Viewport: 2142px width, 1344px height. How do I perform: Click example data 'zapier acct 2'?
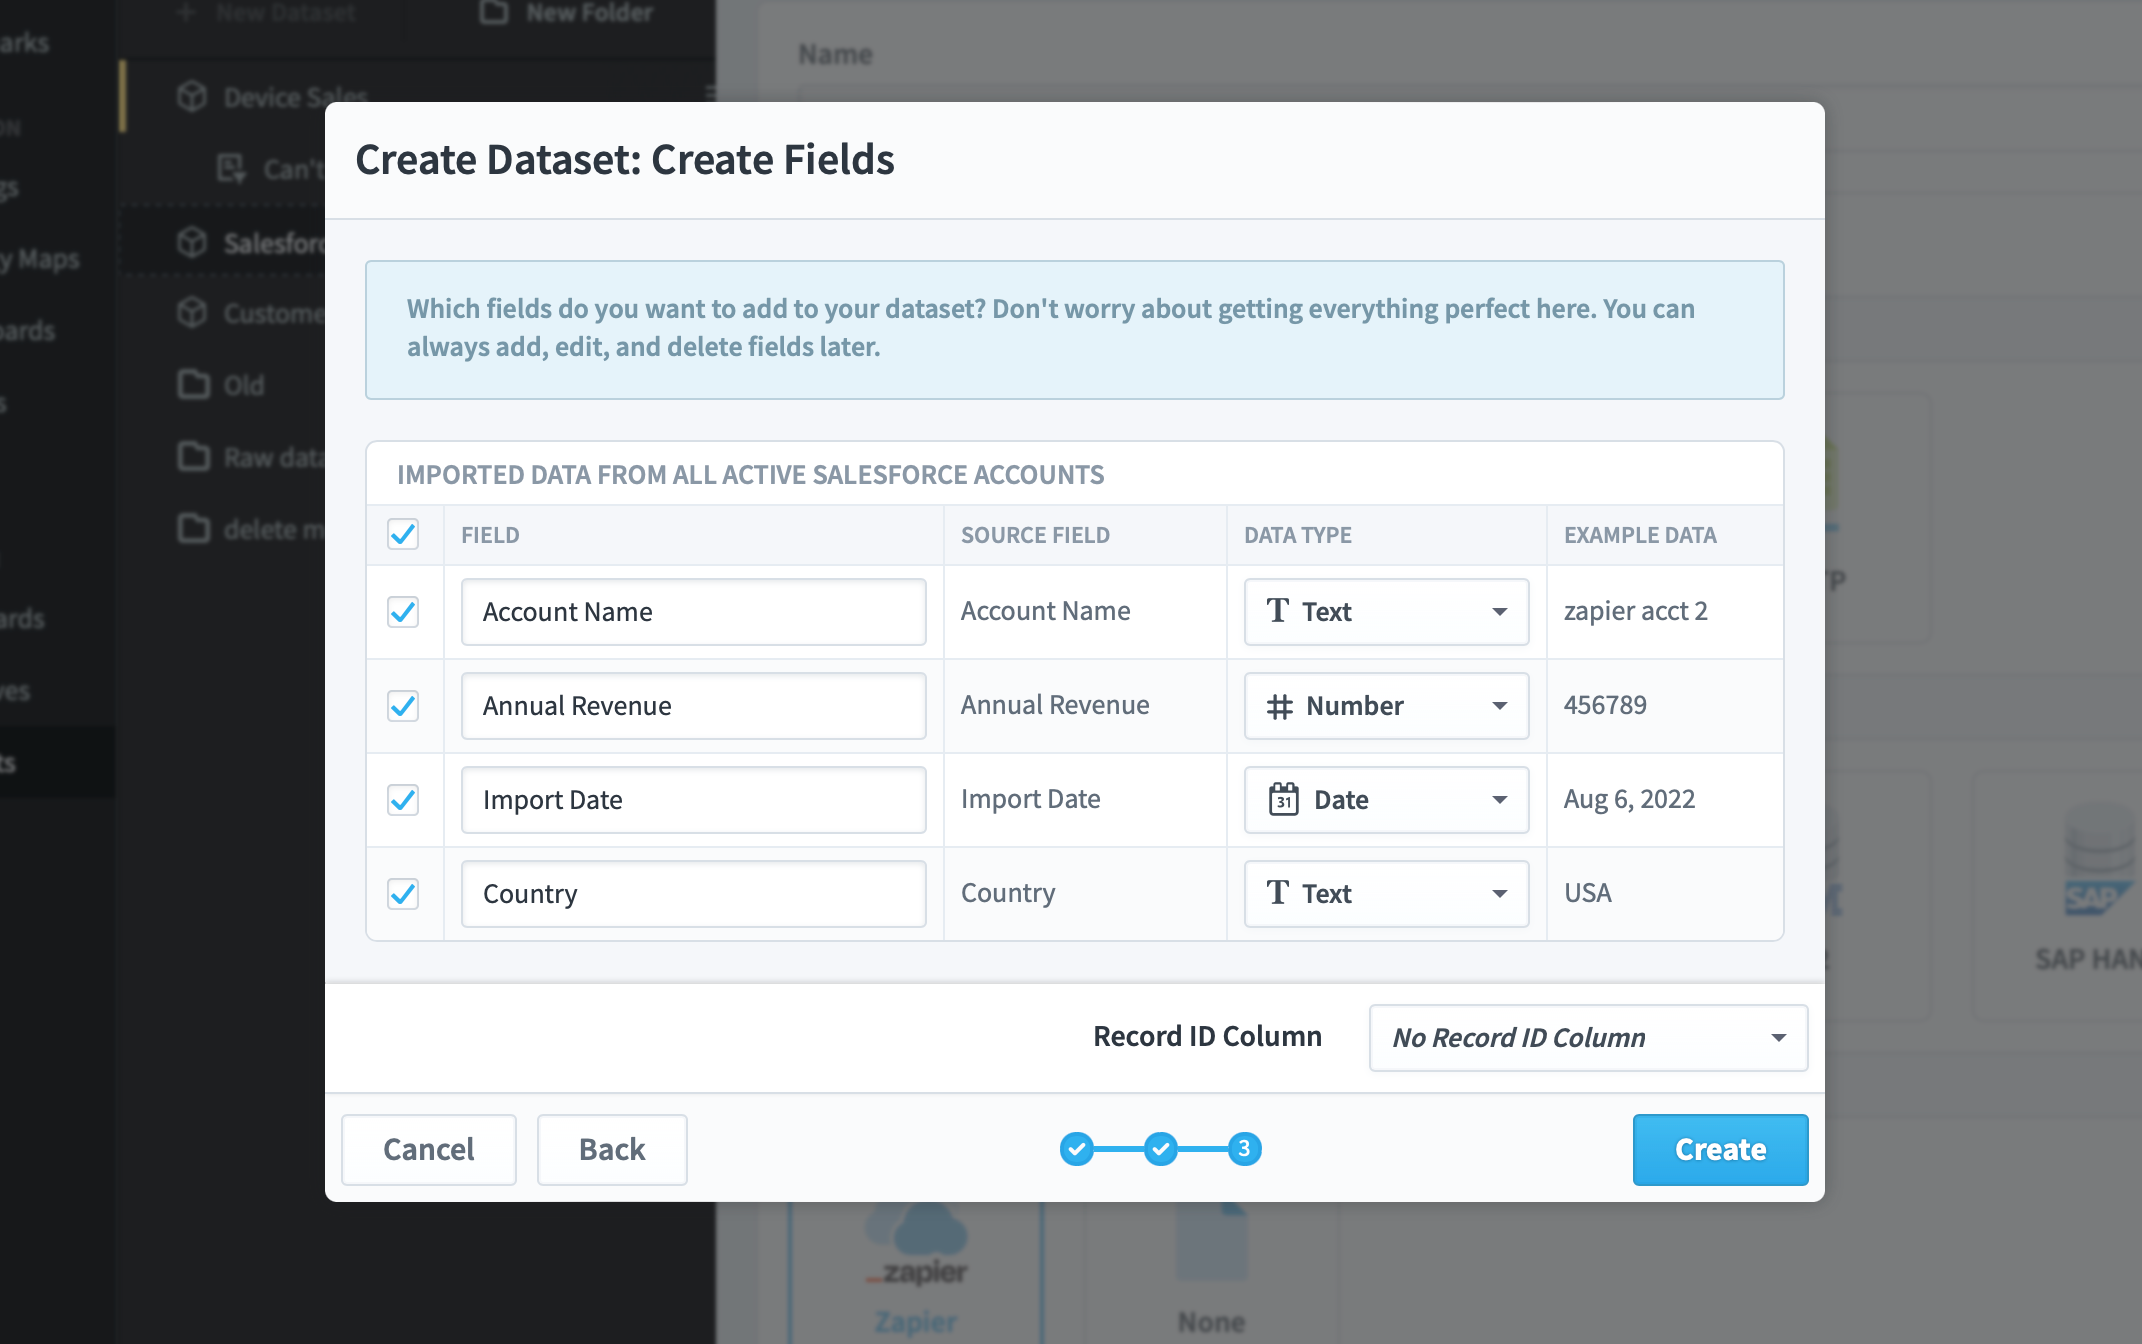coord(1636,611)
